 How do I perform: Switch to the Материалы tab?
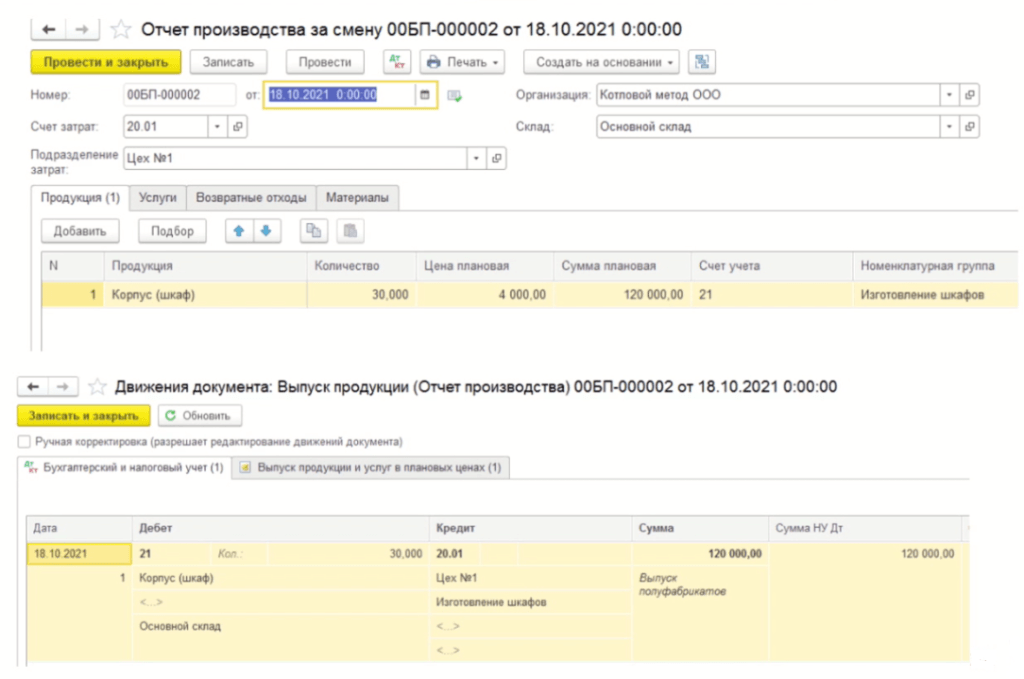357,198
